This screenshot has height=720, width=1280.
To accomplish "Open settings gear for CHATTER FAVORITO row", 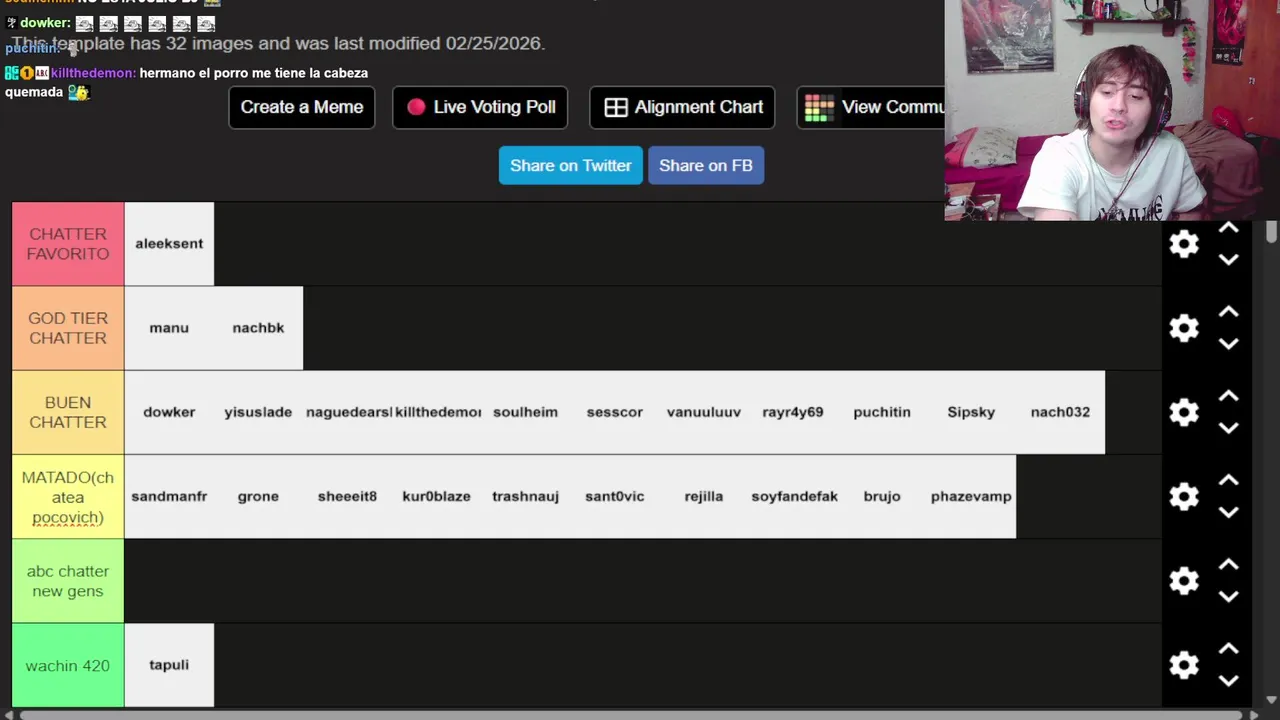I will (x=1184, y=244).
